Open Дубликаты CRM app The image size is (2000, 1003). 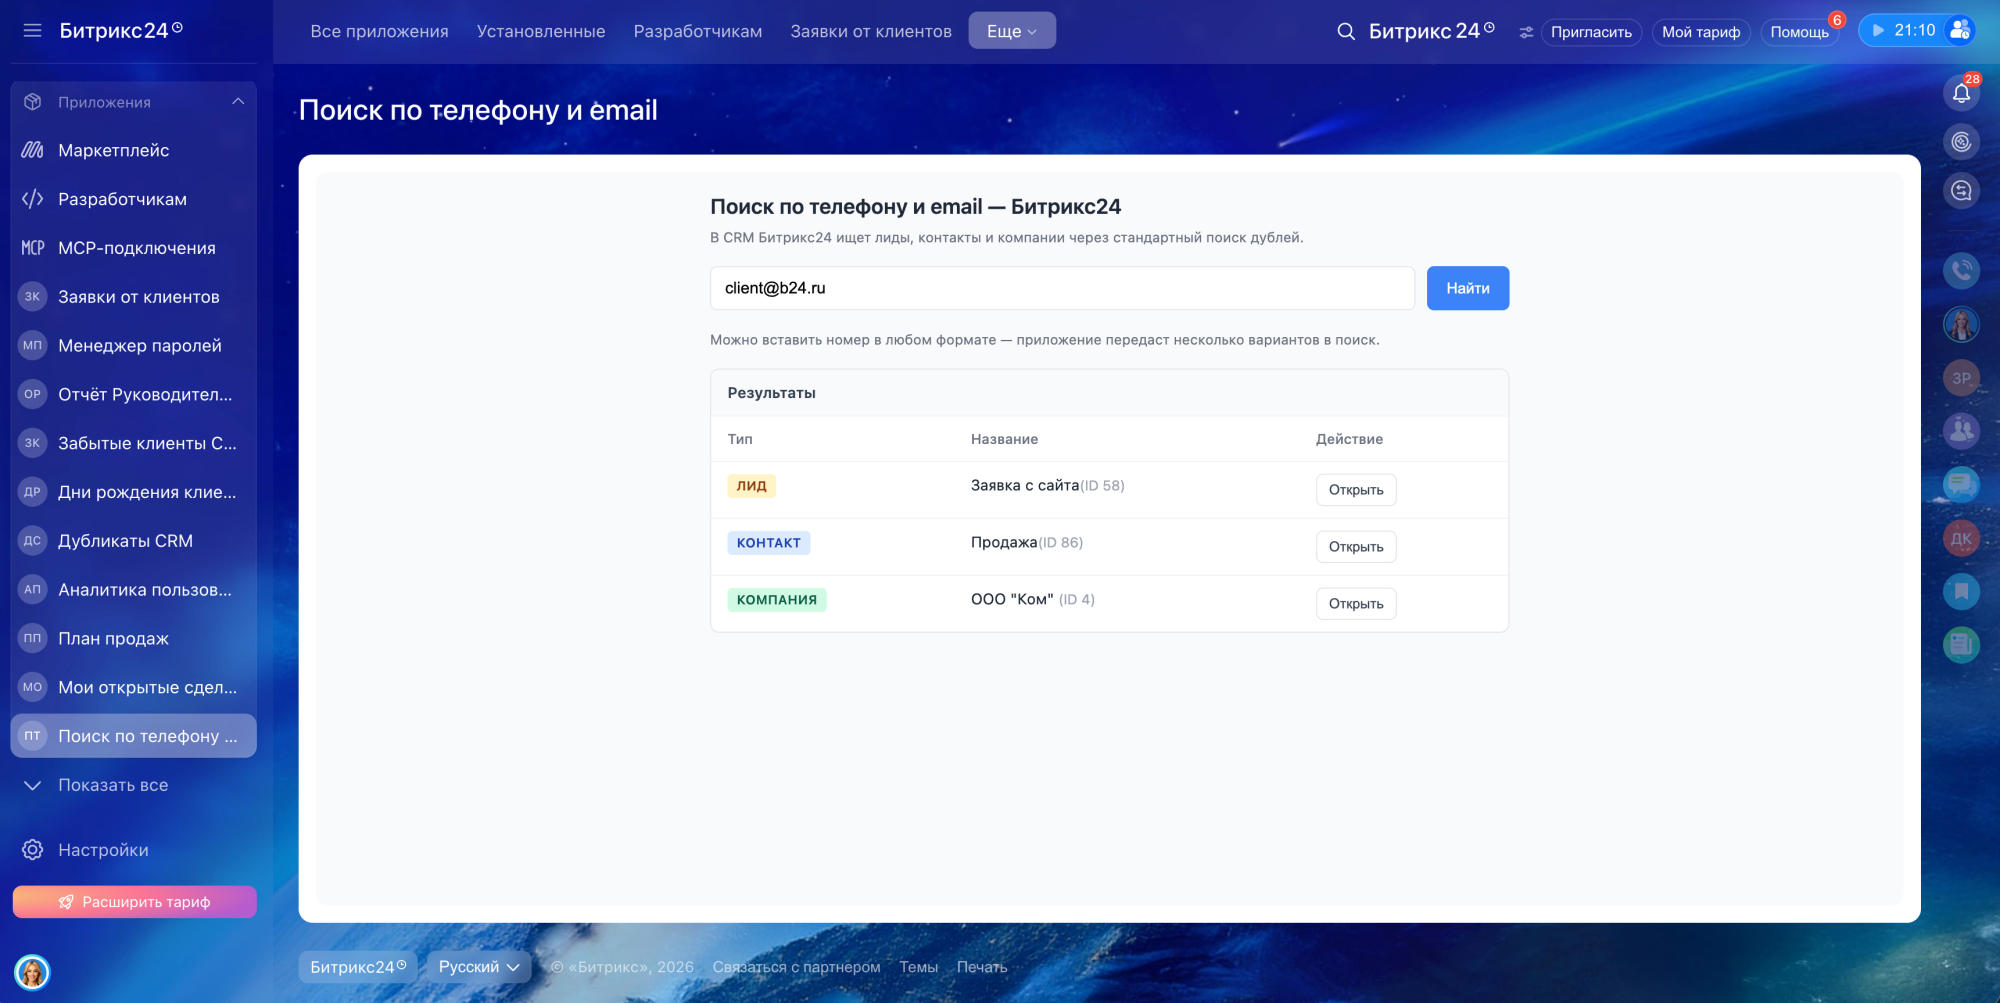(x=133, y=541)
